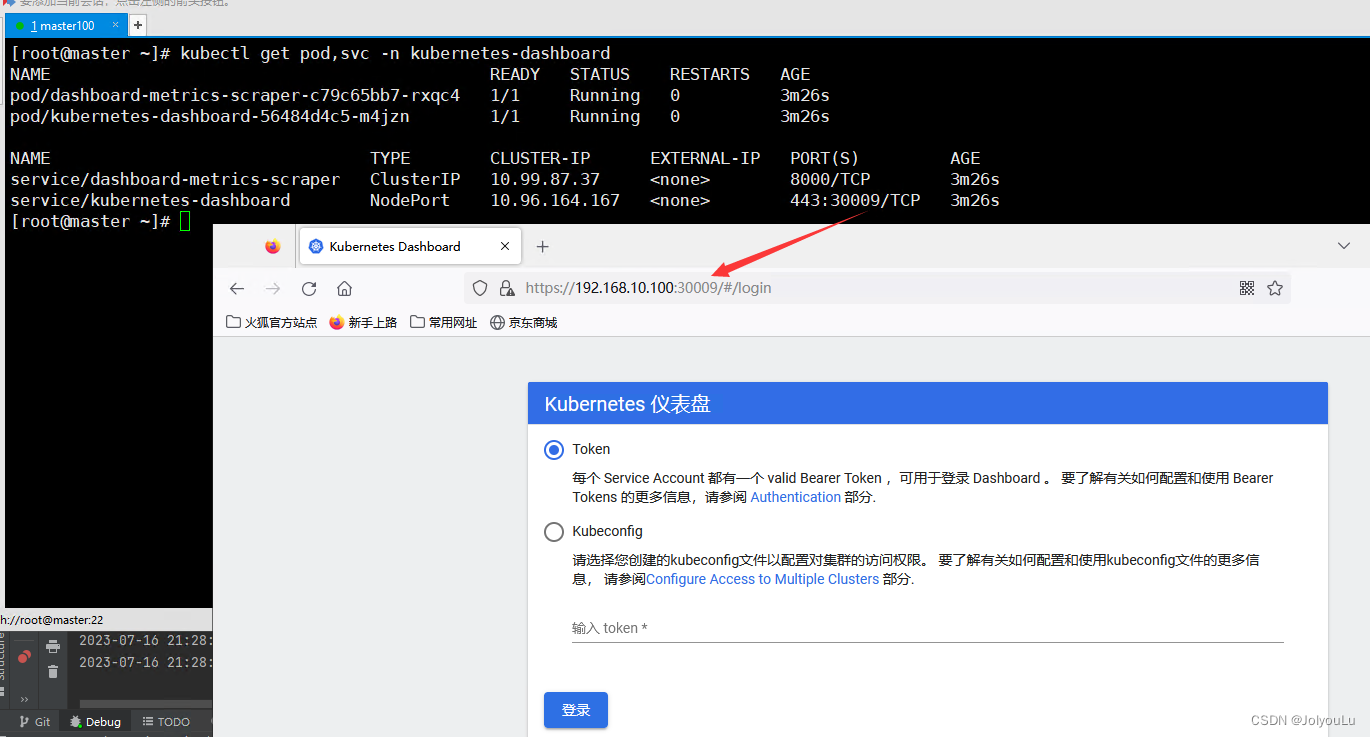Click the Firefox logo icon left of the tab

[273, 246]
